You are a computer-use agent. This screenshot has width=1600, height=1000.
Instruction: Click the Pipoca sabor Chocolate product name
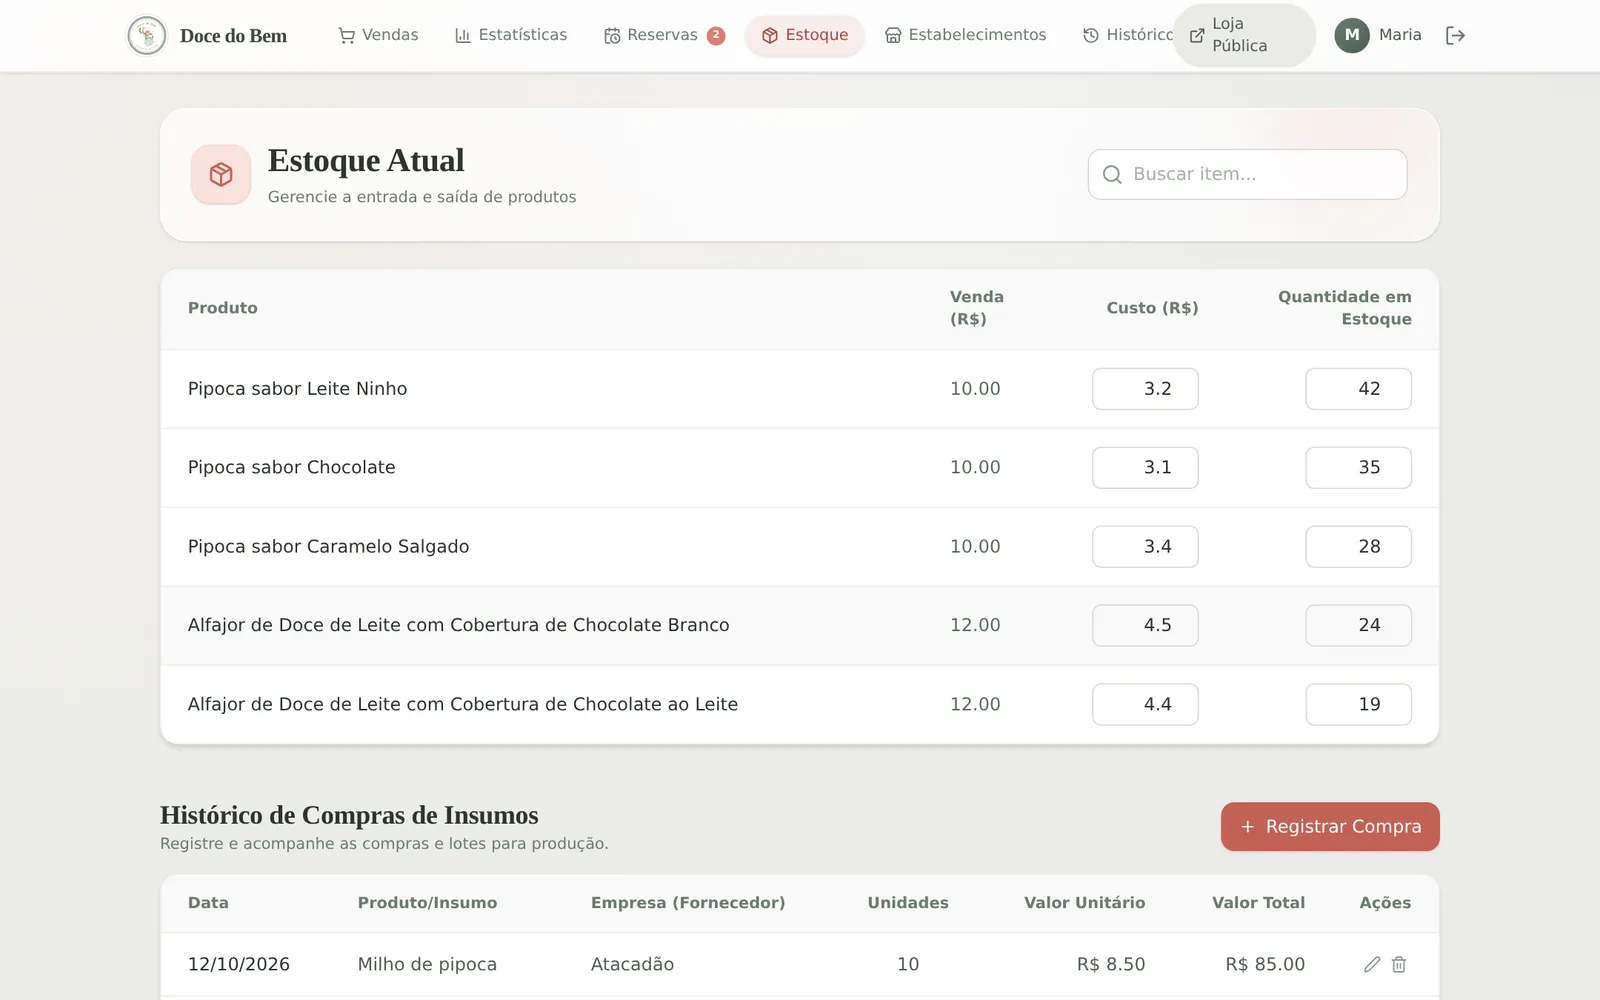(x=291, y=468)
